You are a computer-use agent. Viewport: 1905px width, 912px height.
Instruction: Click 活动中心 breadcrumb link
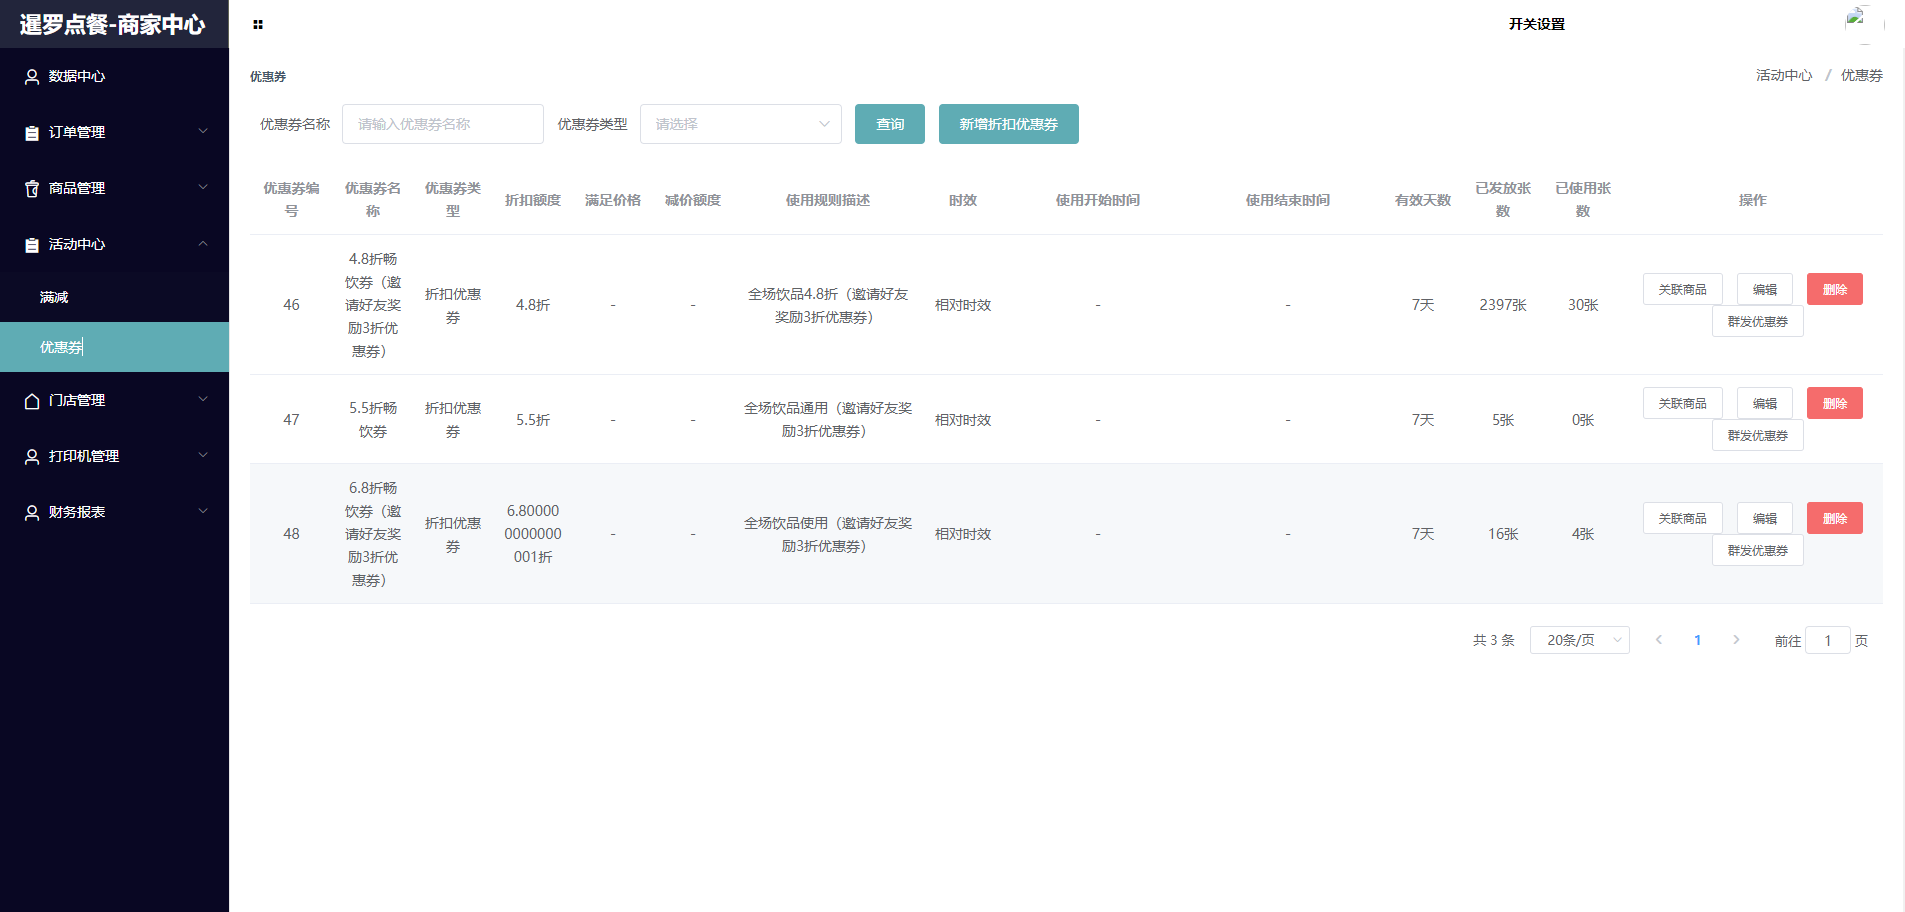pos(1784,75)
